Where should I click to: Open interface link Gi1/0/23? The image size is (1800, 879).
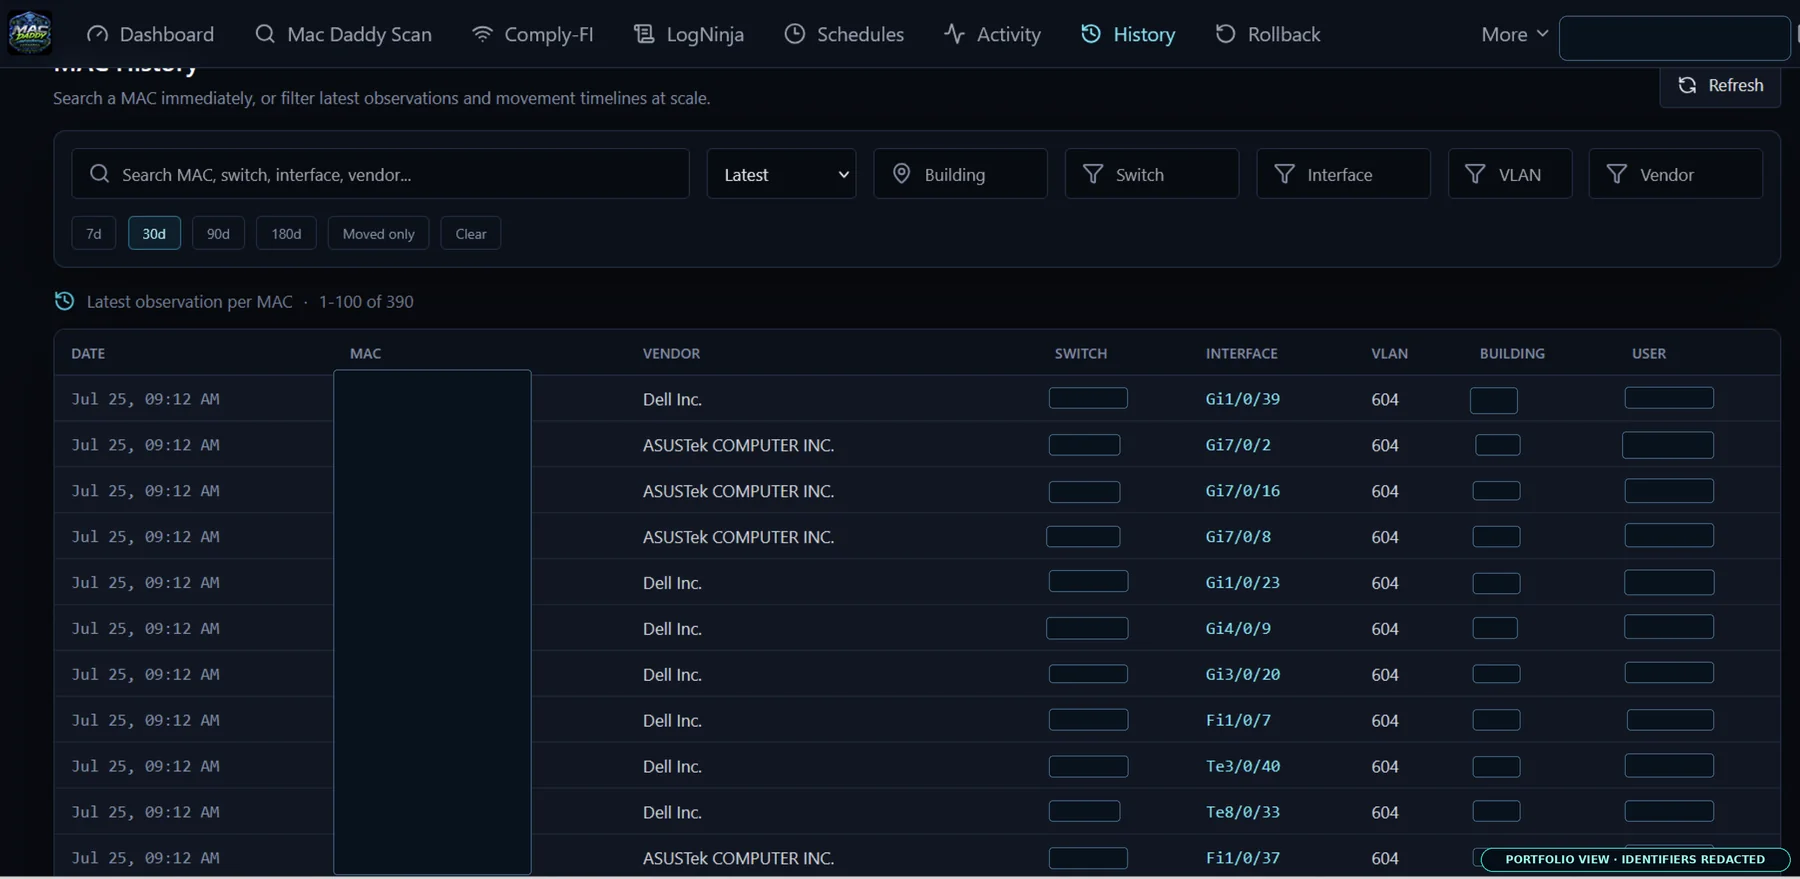(1242, 583)
